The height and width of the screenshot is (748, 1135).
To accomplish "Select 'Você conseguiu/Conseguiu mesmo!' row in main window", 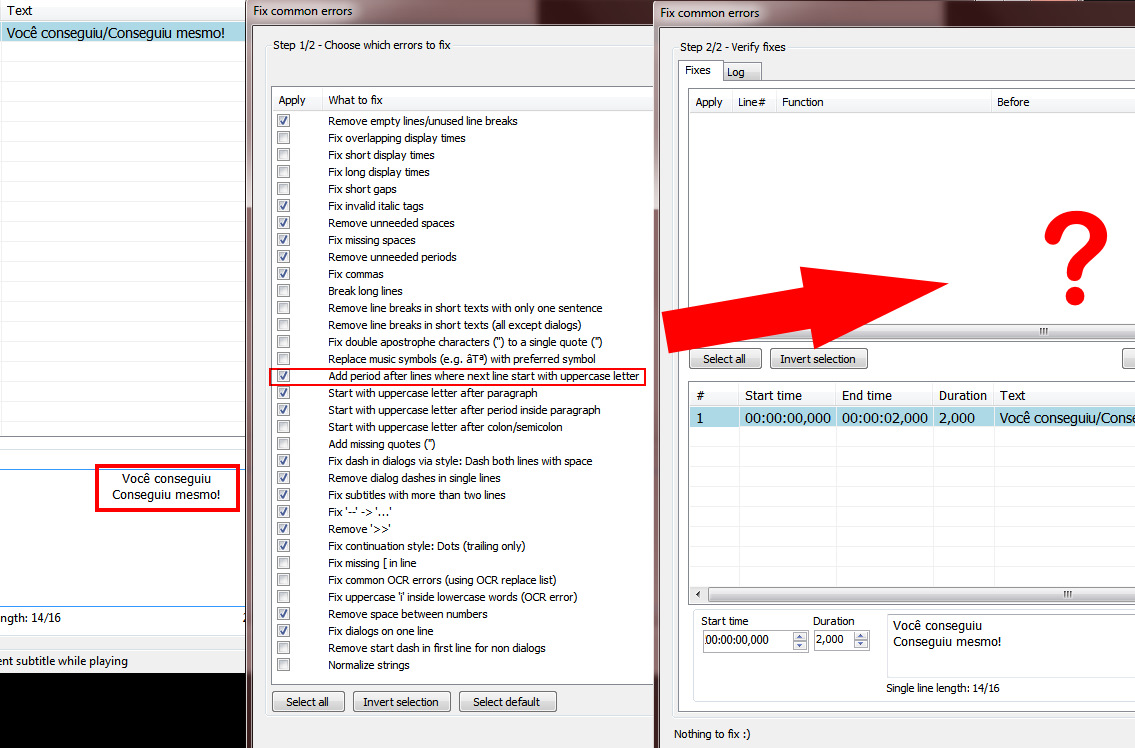I will (123, 33).
